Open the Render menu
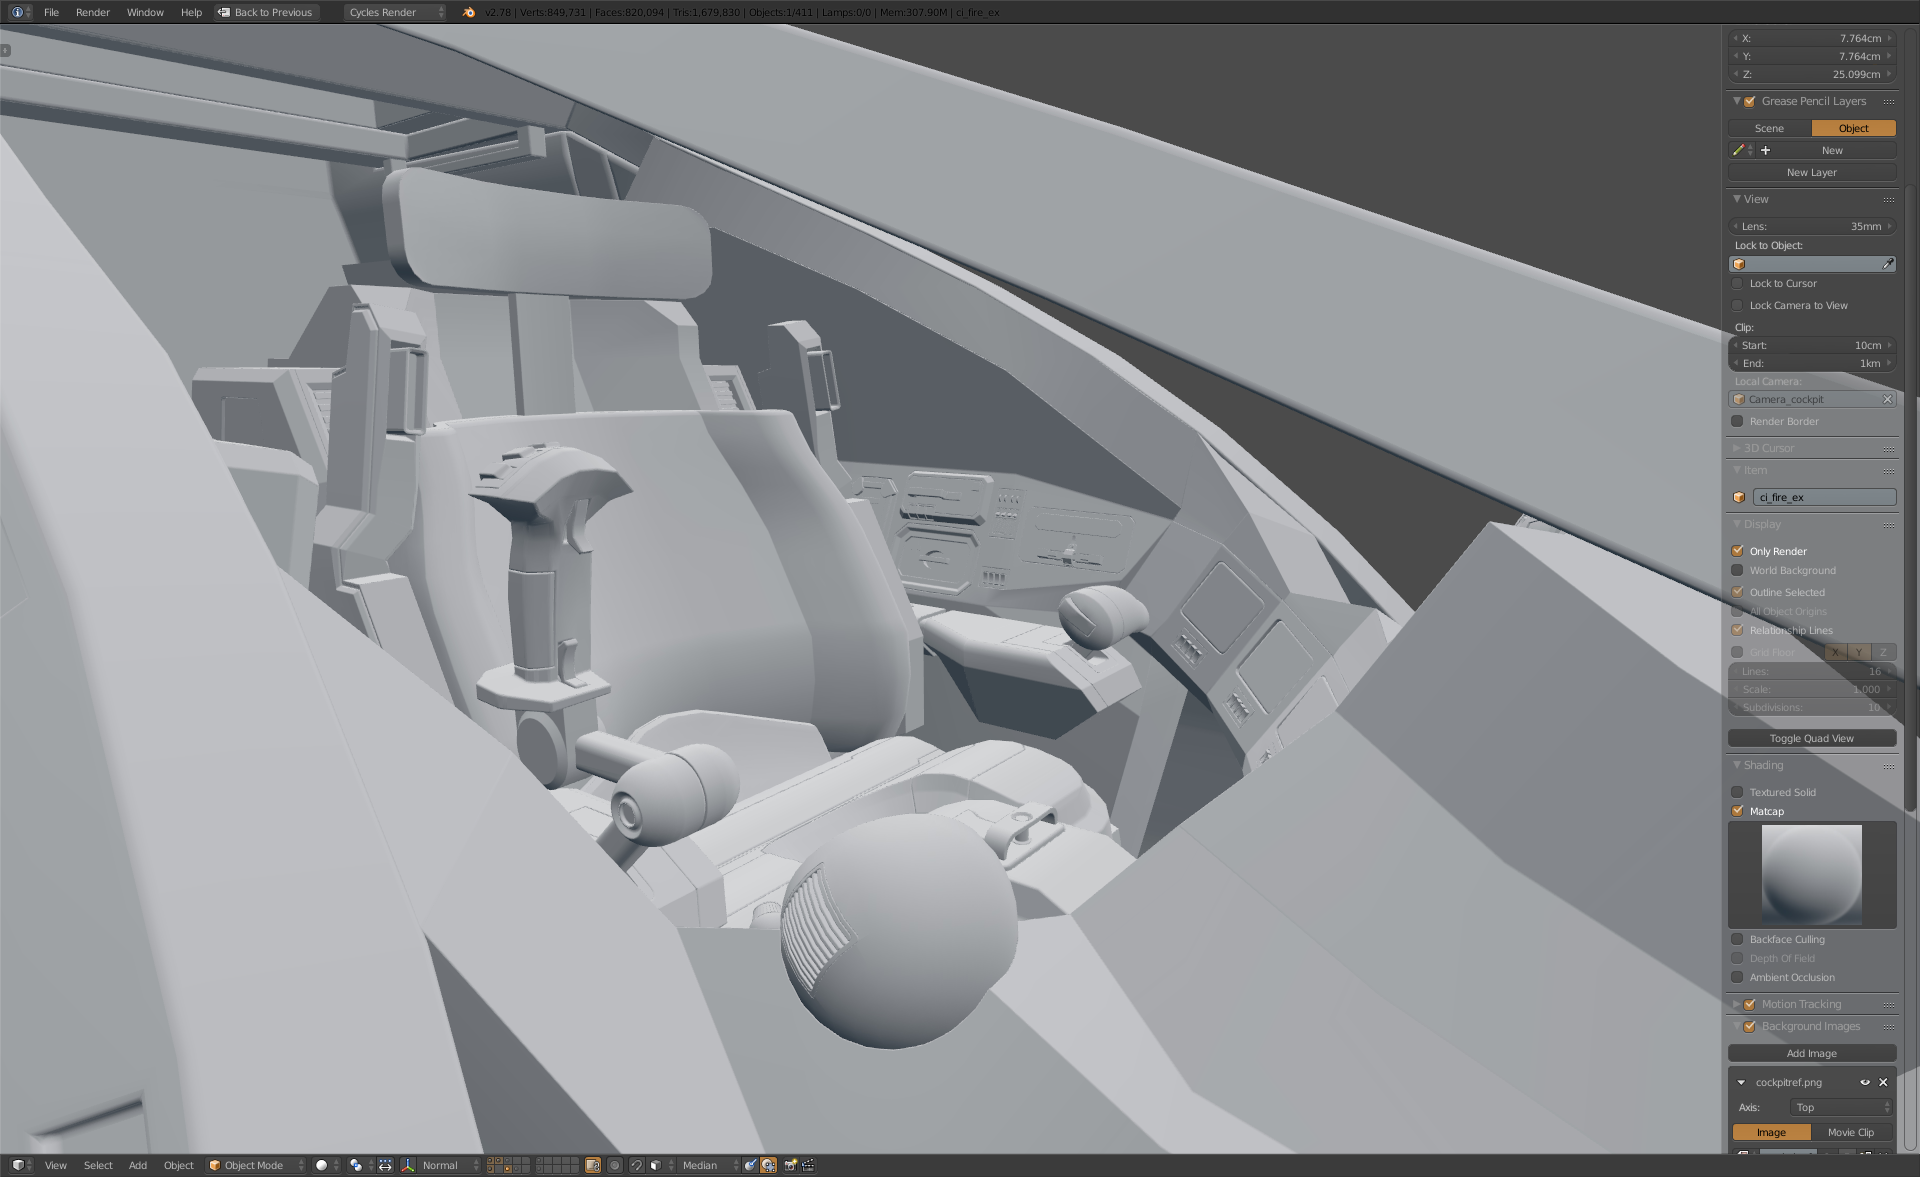The width and height of the screenshot is (1920, 1177). [x=92, y=12]
